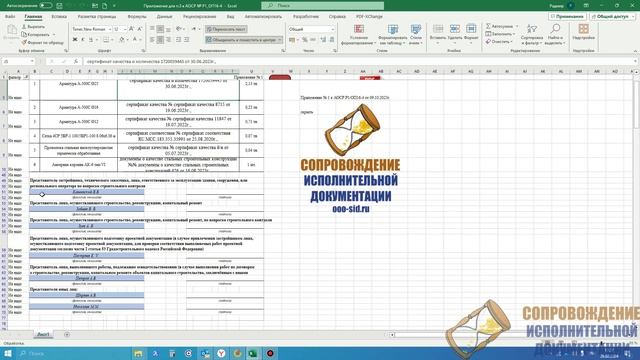Click Delete cells button
The width and height of the screenshot is (640, 360).
454,34
